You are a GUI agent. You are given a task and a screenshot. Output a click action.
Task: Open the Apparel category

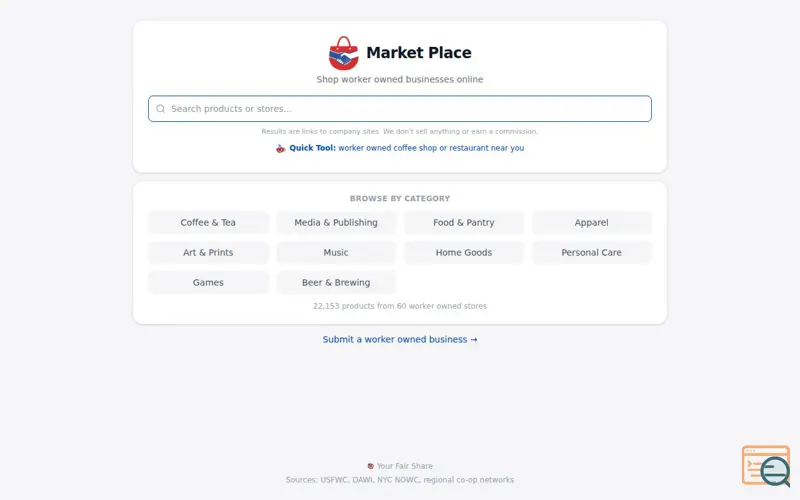tap(591, 222)
